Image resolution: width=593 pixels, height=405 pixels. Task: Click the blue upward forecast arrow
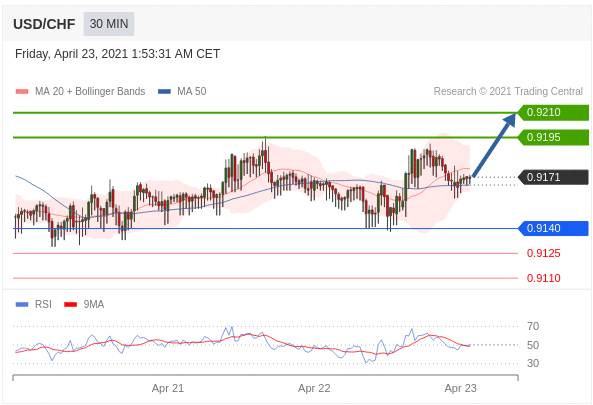click(x=494, y=145)
